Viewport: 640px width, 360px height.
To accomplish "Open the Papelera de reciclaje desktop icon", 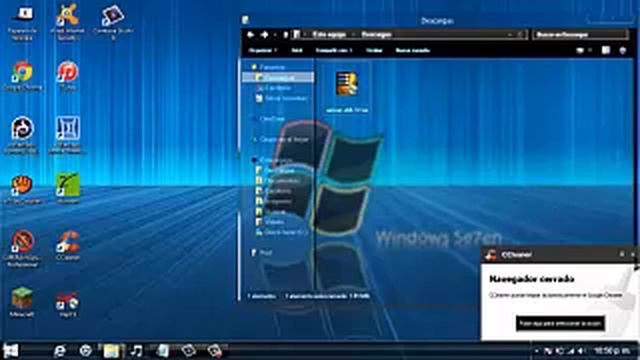I will [x=22, y=21].
